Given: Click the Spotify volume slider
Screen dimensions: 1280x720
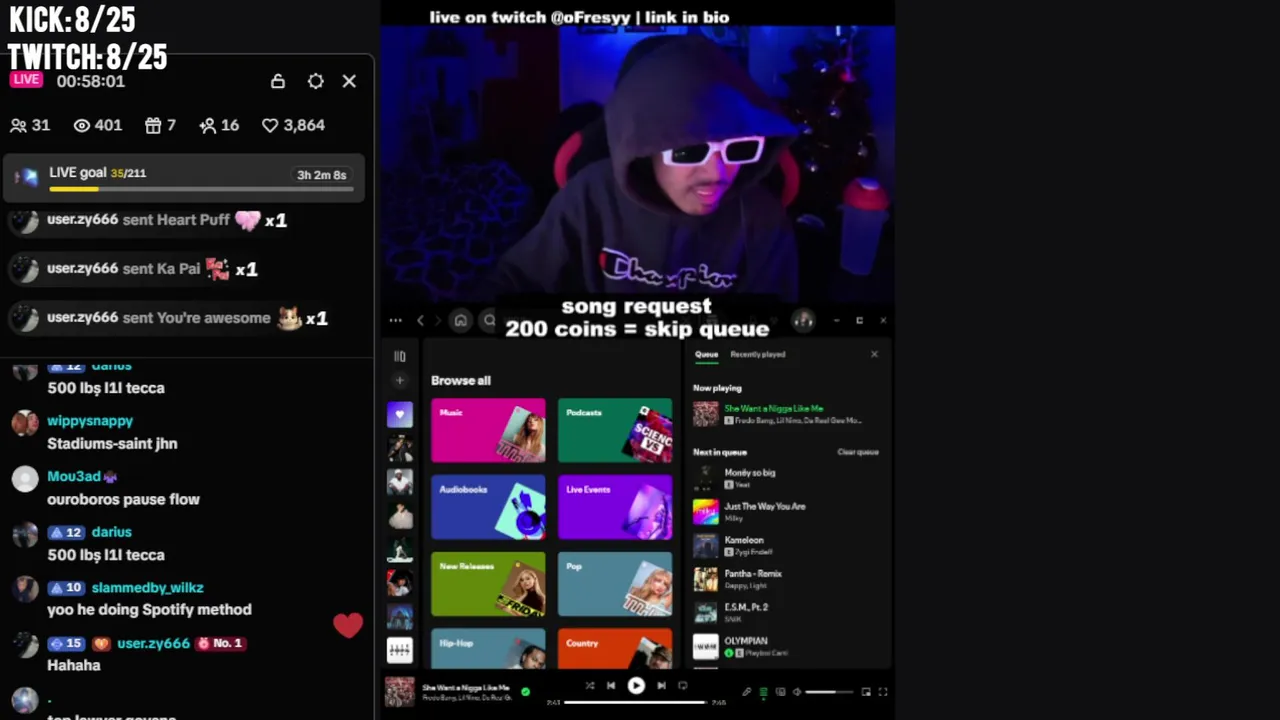Looking at the screenshot, I should pos(828,692).
